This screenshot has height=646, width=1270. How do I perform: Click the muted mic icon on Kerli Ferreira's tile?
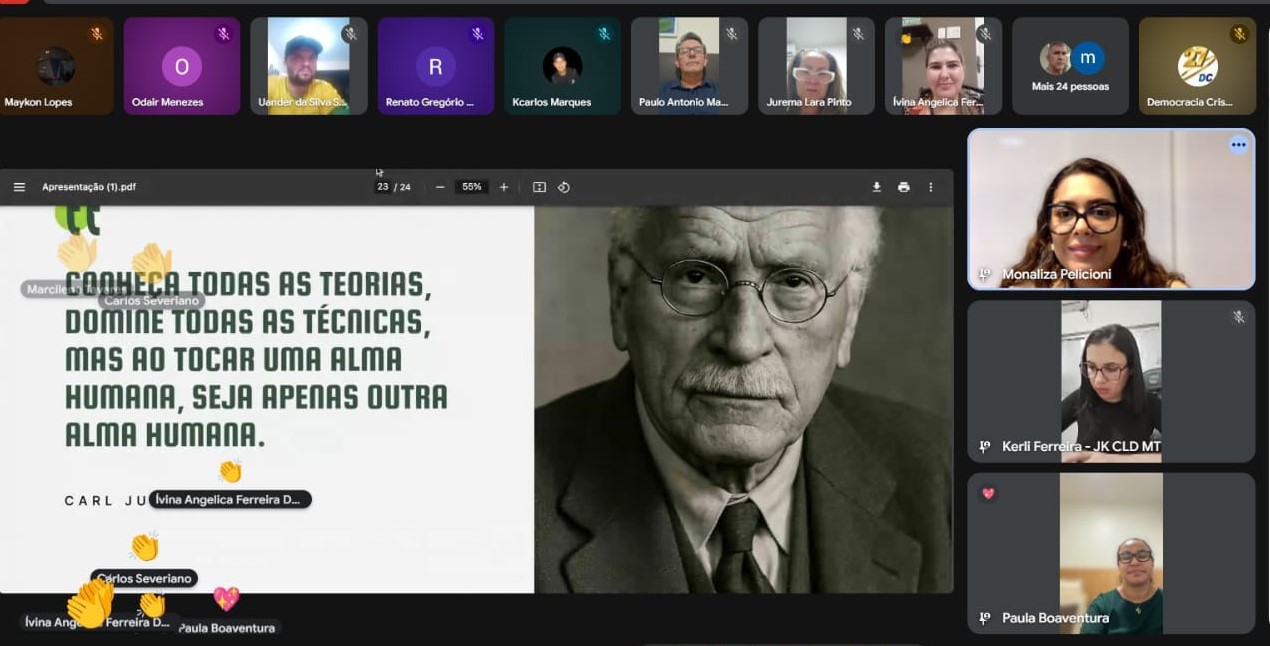tap(1238, 317)
